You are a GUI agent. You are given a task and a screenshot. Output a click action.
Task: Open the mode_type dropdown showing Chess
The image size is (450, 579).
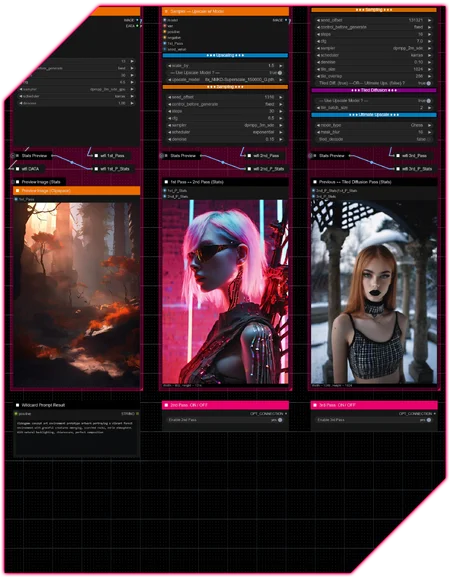pyautogui.click(x=374, y=125)
